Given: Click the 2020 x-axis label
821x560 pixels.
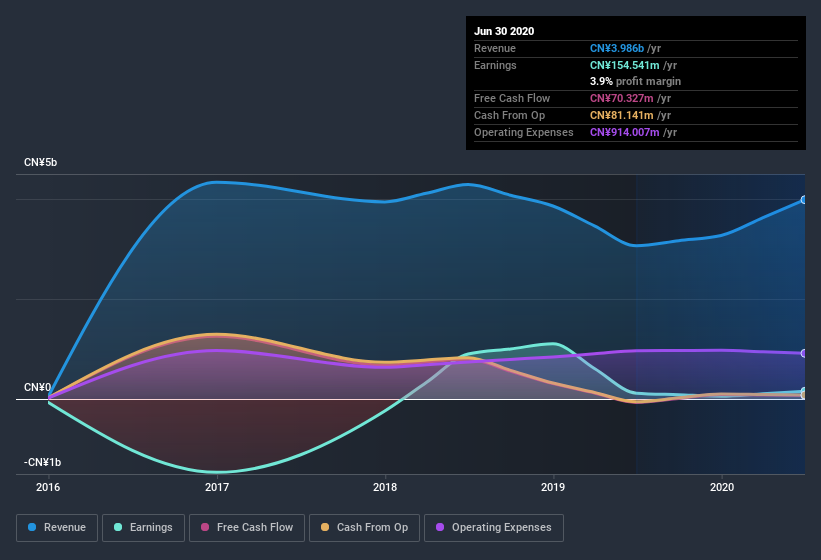Looking at the screenshot, I should 722,487.
